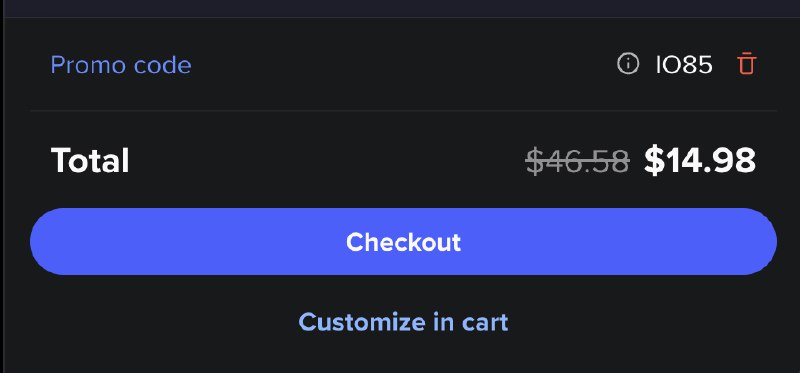
Task: Click the blue Promo code text
Action: tap(121, 65)
